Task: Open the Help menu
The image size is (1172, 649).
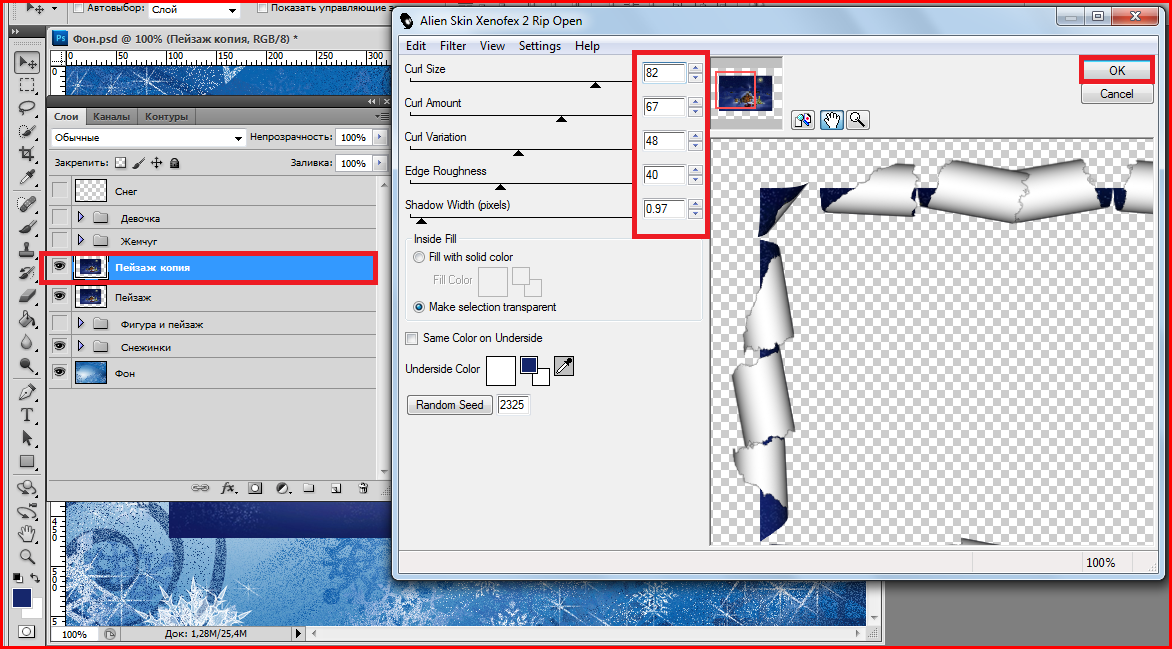Action: pyautogui.click(x=587, y=46)
